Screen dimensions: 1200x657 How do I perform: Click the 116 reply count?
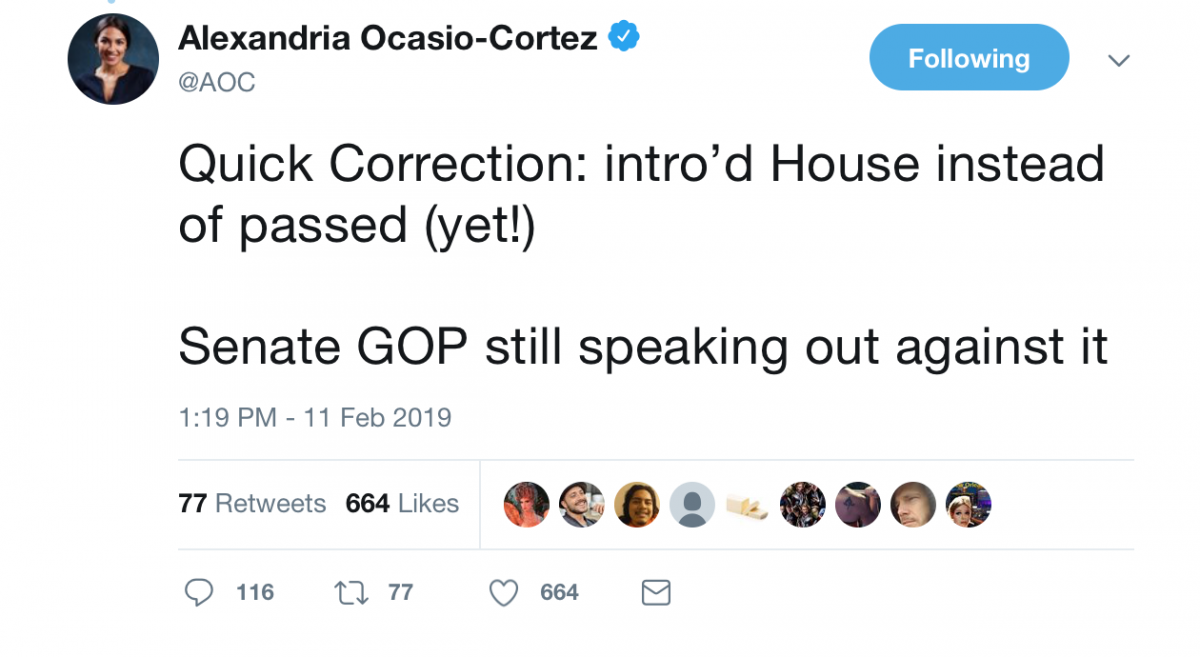click(255, 593)
